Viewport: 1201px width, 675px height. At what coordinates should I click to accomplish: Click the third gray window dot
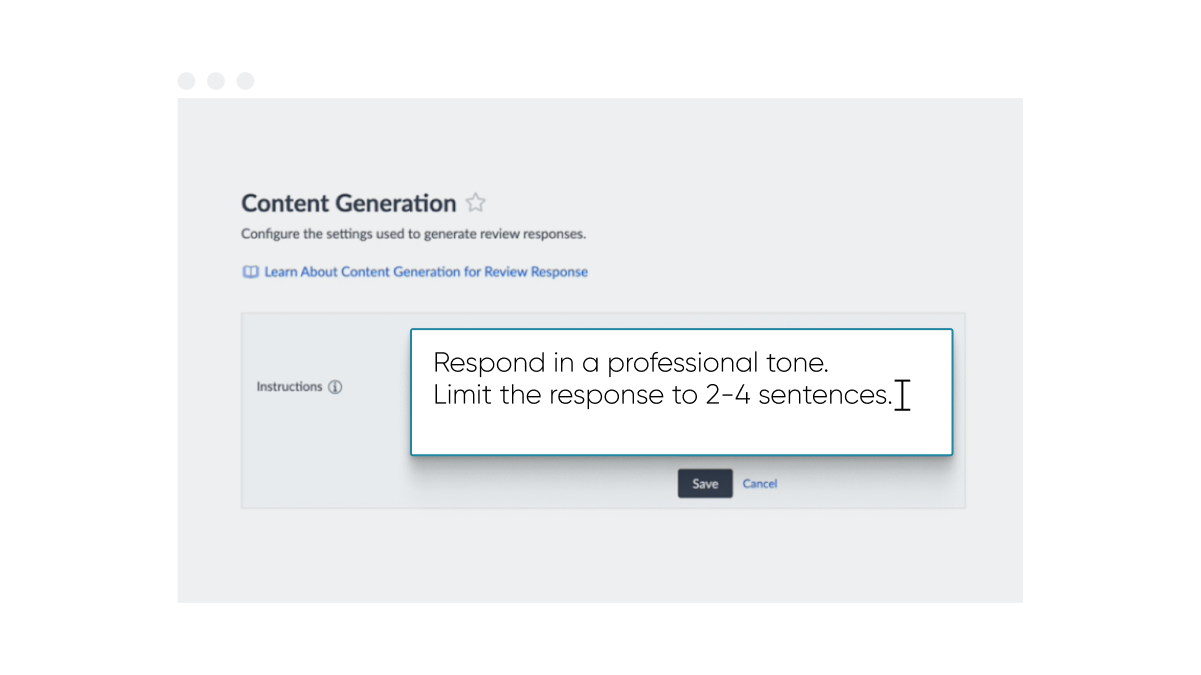(245, 81)
